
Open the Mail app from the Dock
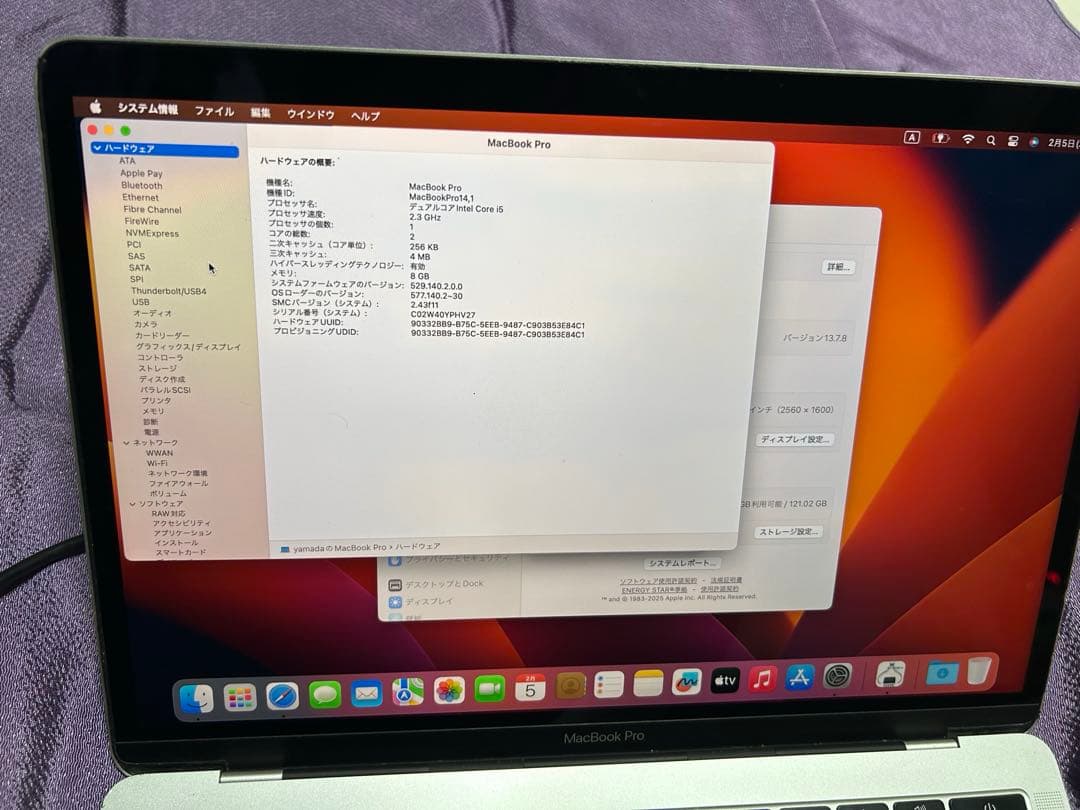pos(366,690)
